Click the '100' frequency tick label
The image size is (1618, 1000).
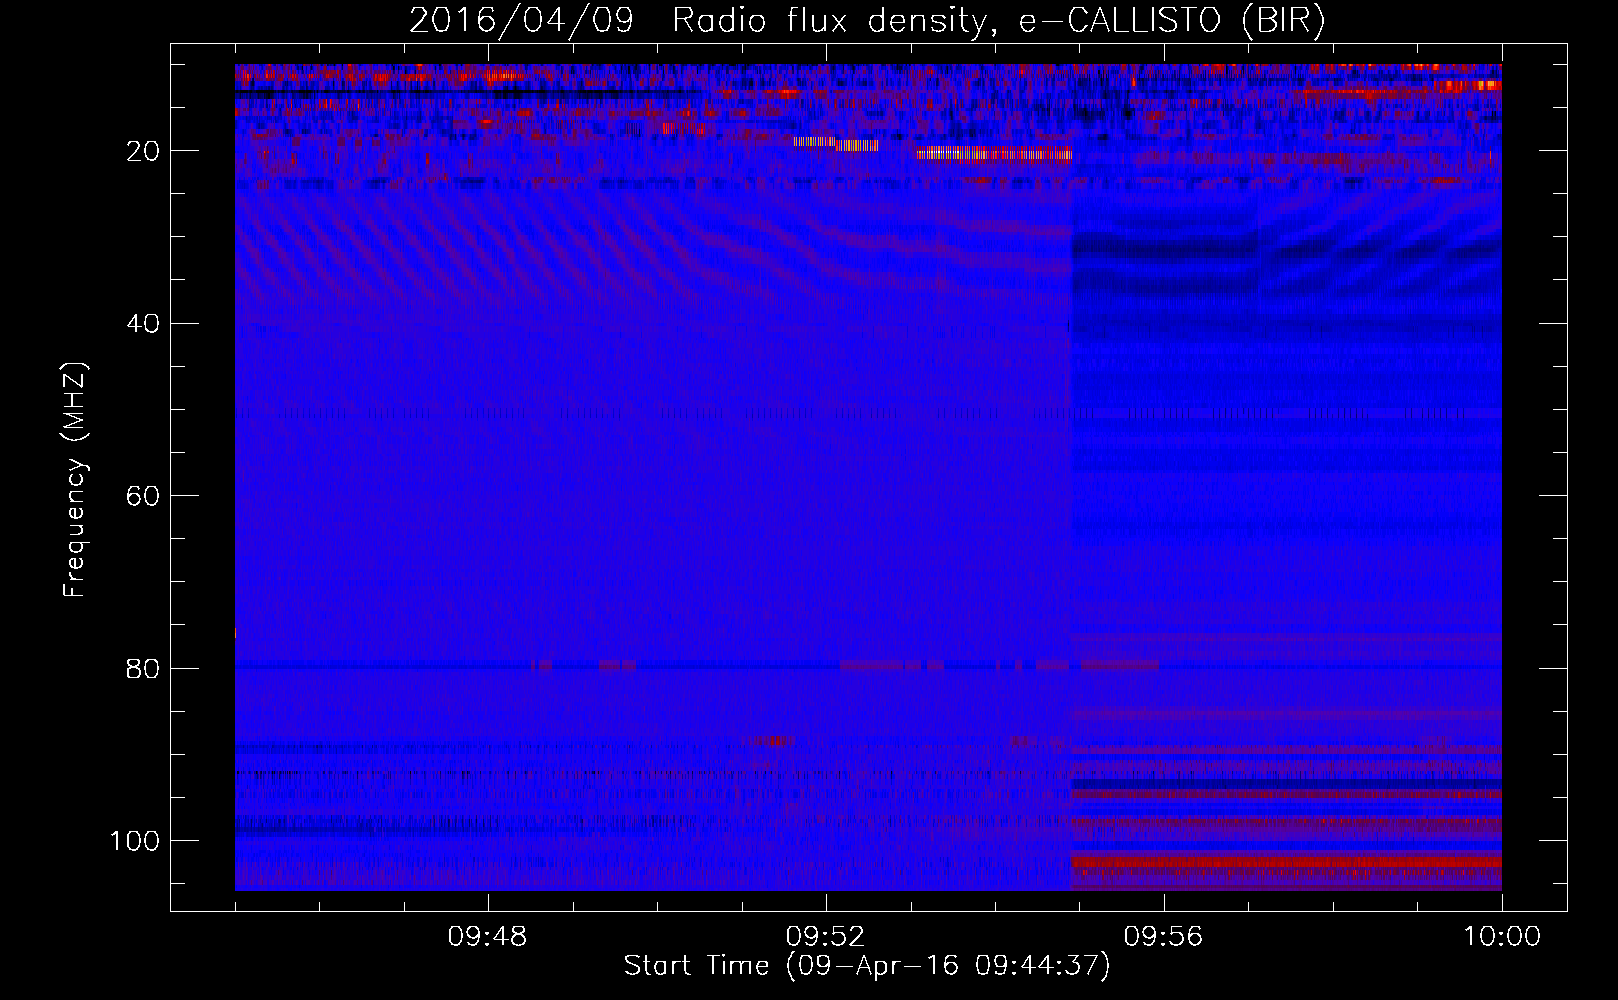(x=135, y=841)
